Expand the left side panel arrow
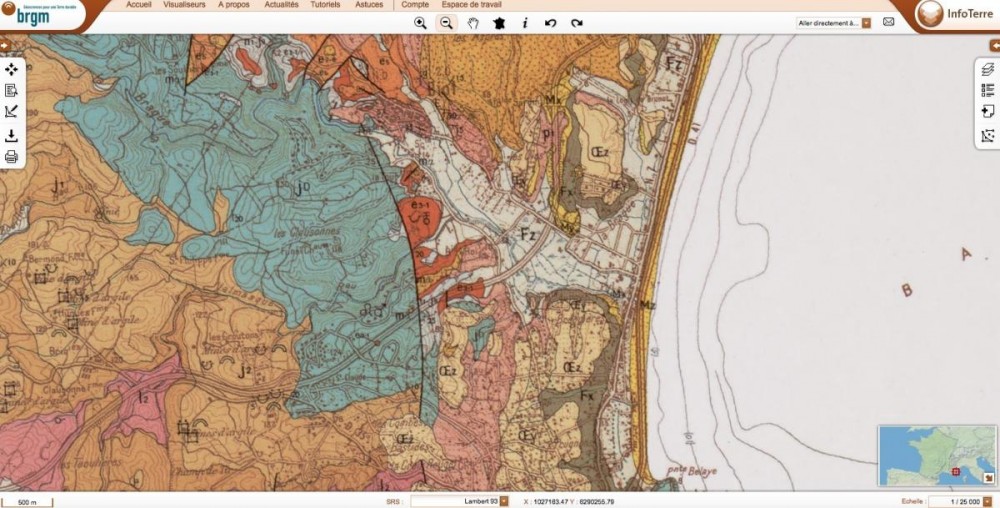Viewport: 1000px width, 508px height. 5,46
